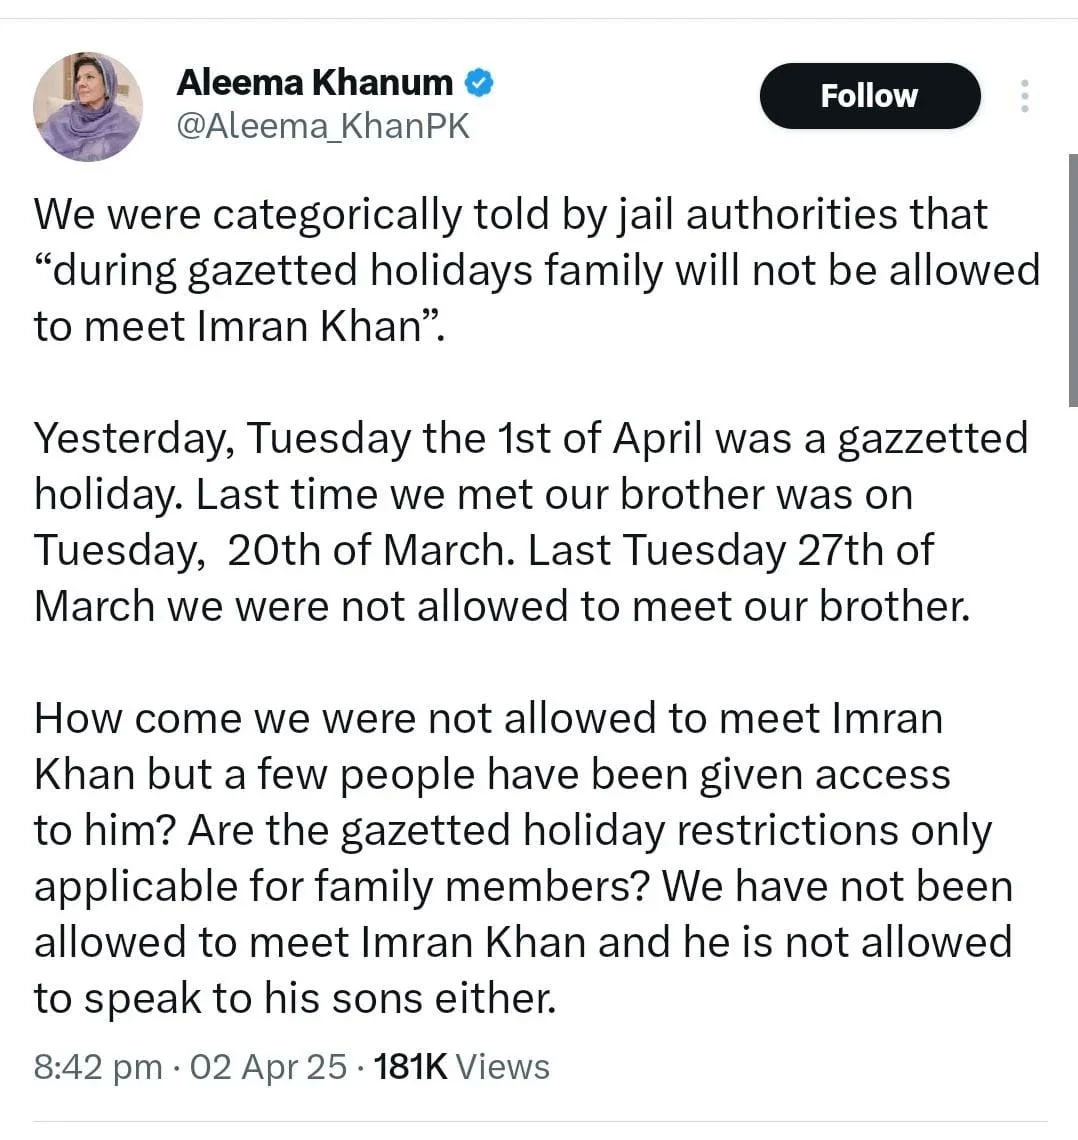Click the "Tuesday, 20th of March" text
1078x1140 pixels.
point(270,550)
